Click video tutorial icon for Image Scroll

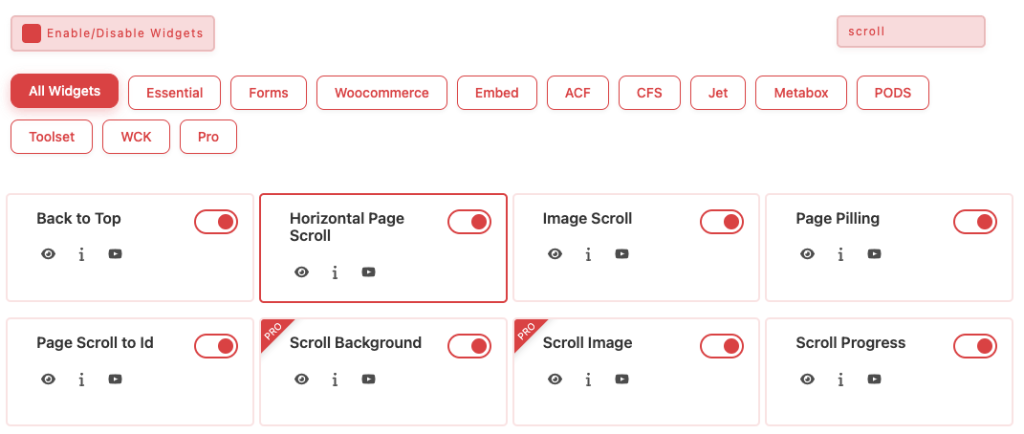click(622, 254)
